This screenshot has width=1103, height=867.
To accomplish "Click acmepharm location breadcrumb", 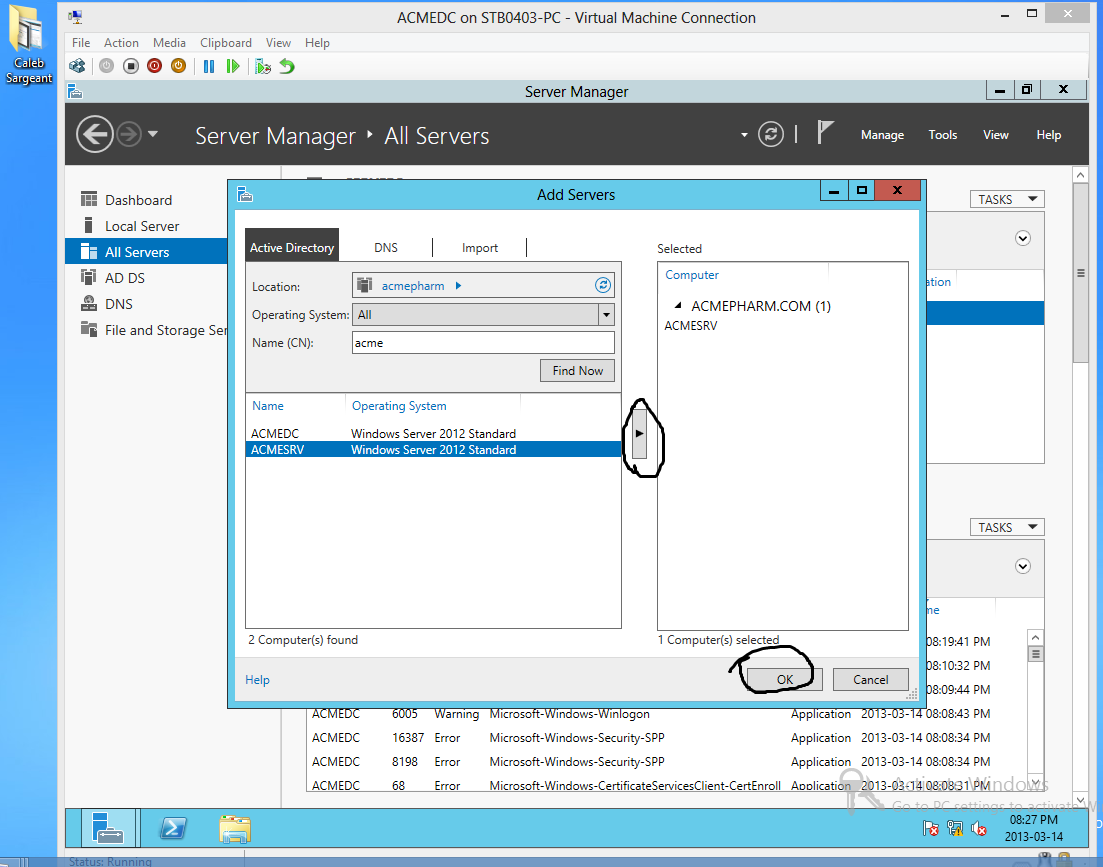I will (x=413, y=285).
